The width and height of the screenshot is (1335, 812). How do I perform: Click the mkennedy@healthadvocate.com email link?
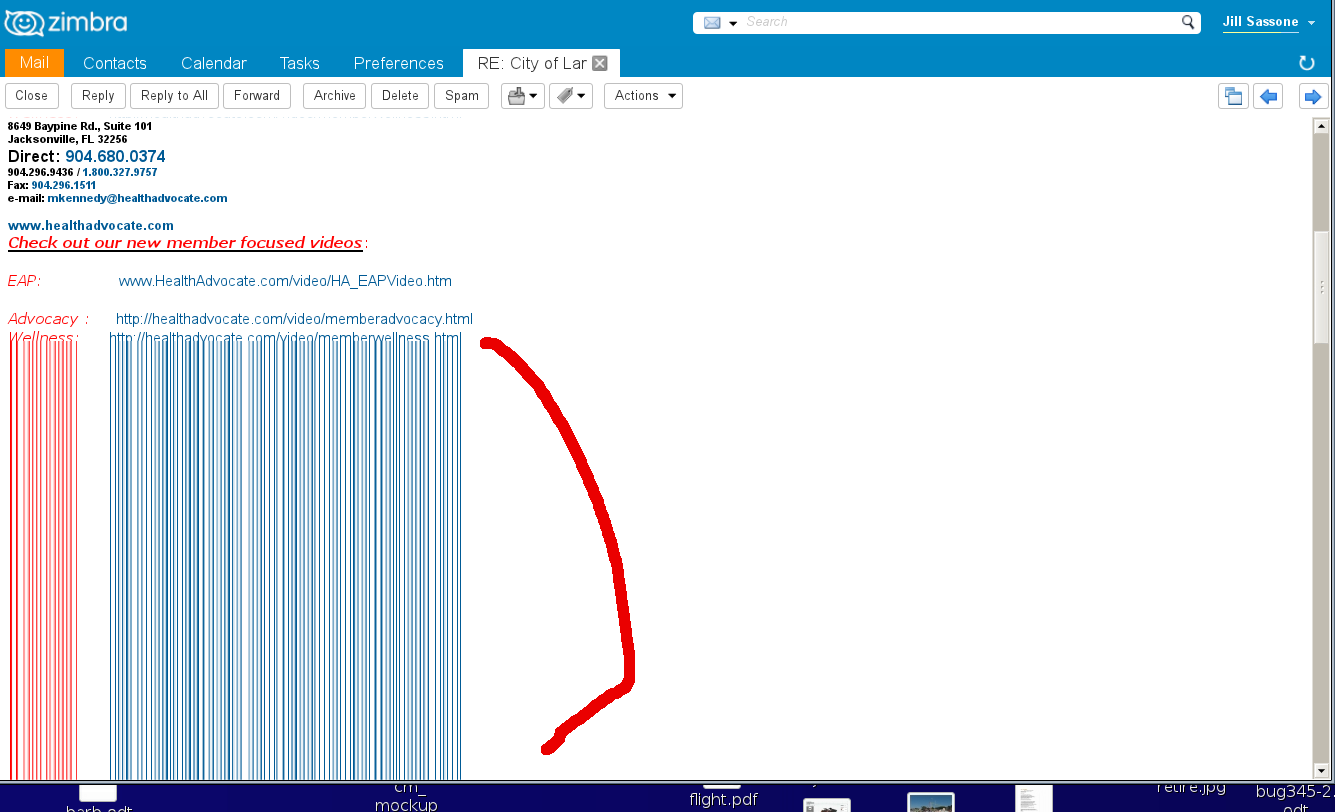click(137, 198)
